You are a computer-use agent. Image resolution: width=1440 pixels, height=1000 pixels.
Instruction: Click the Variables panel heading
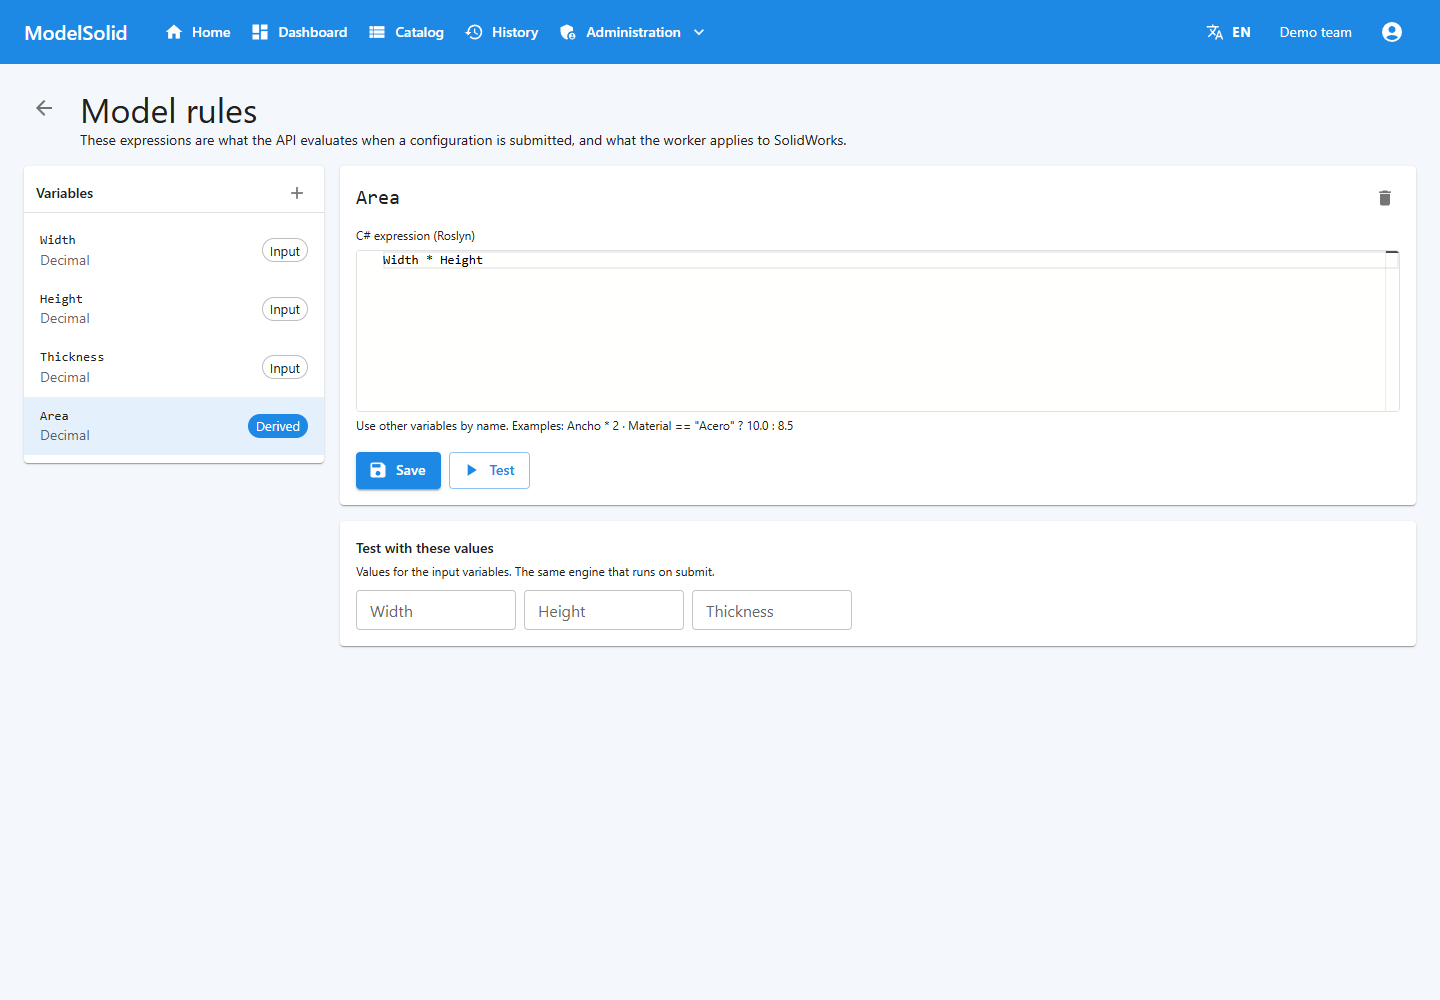(x=65, y=193)
